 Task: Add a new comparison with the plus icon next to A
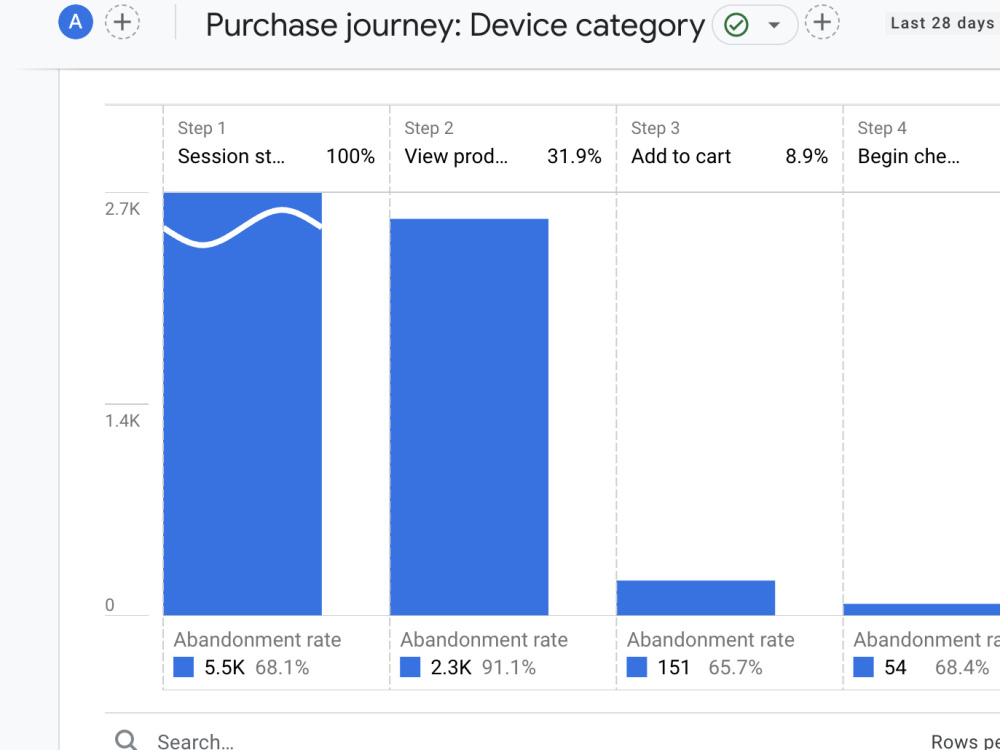click(122, 22)
